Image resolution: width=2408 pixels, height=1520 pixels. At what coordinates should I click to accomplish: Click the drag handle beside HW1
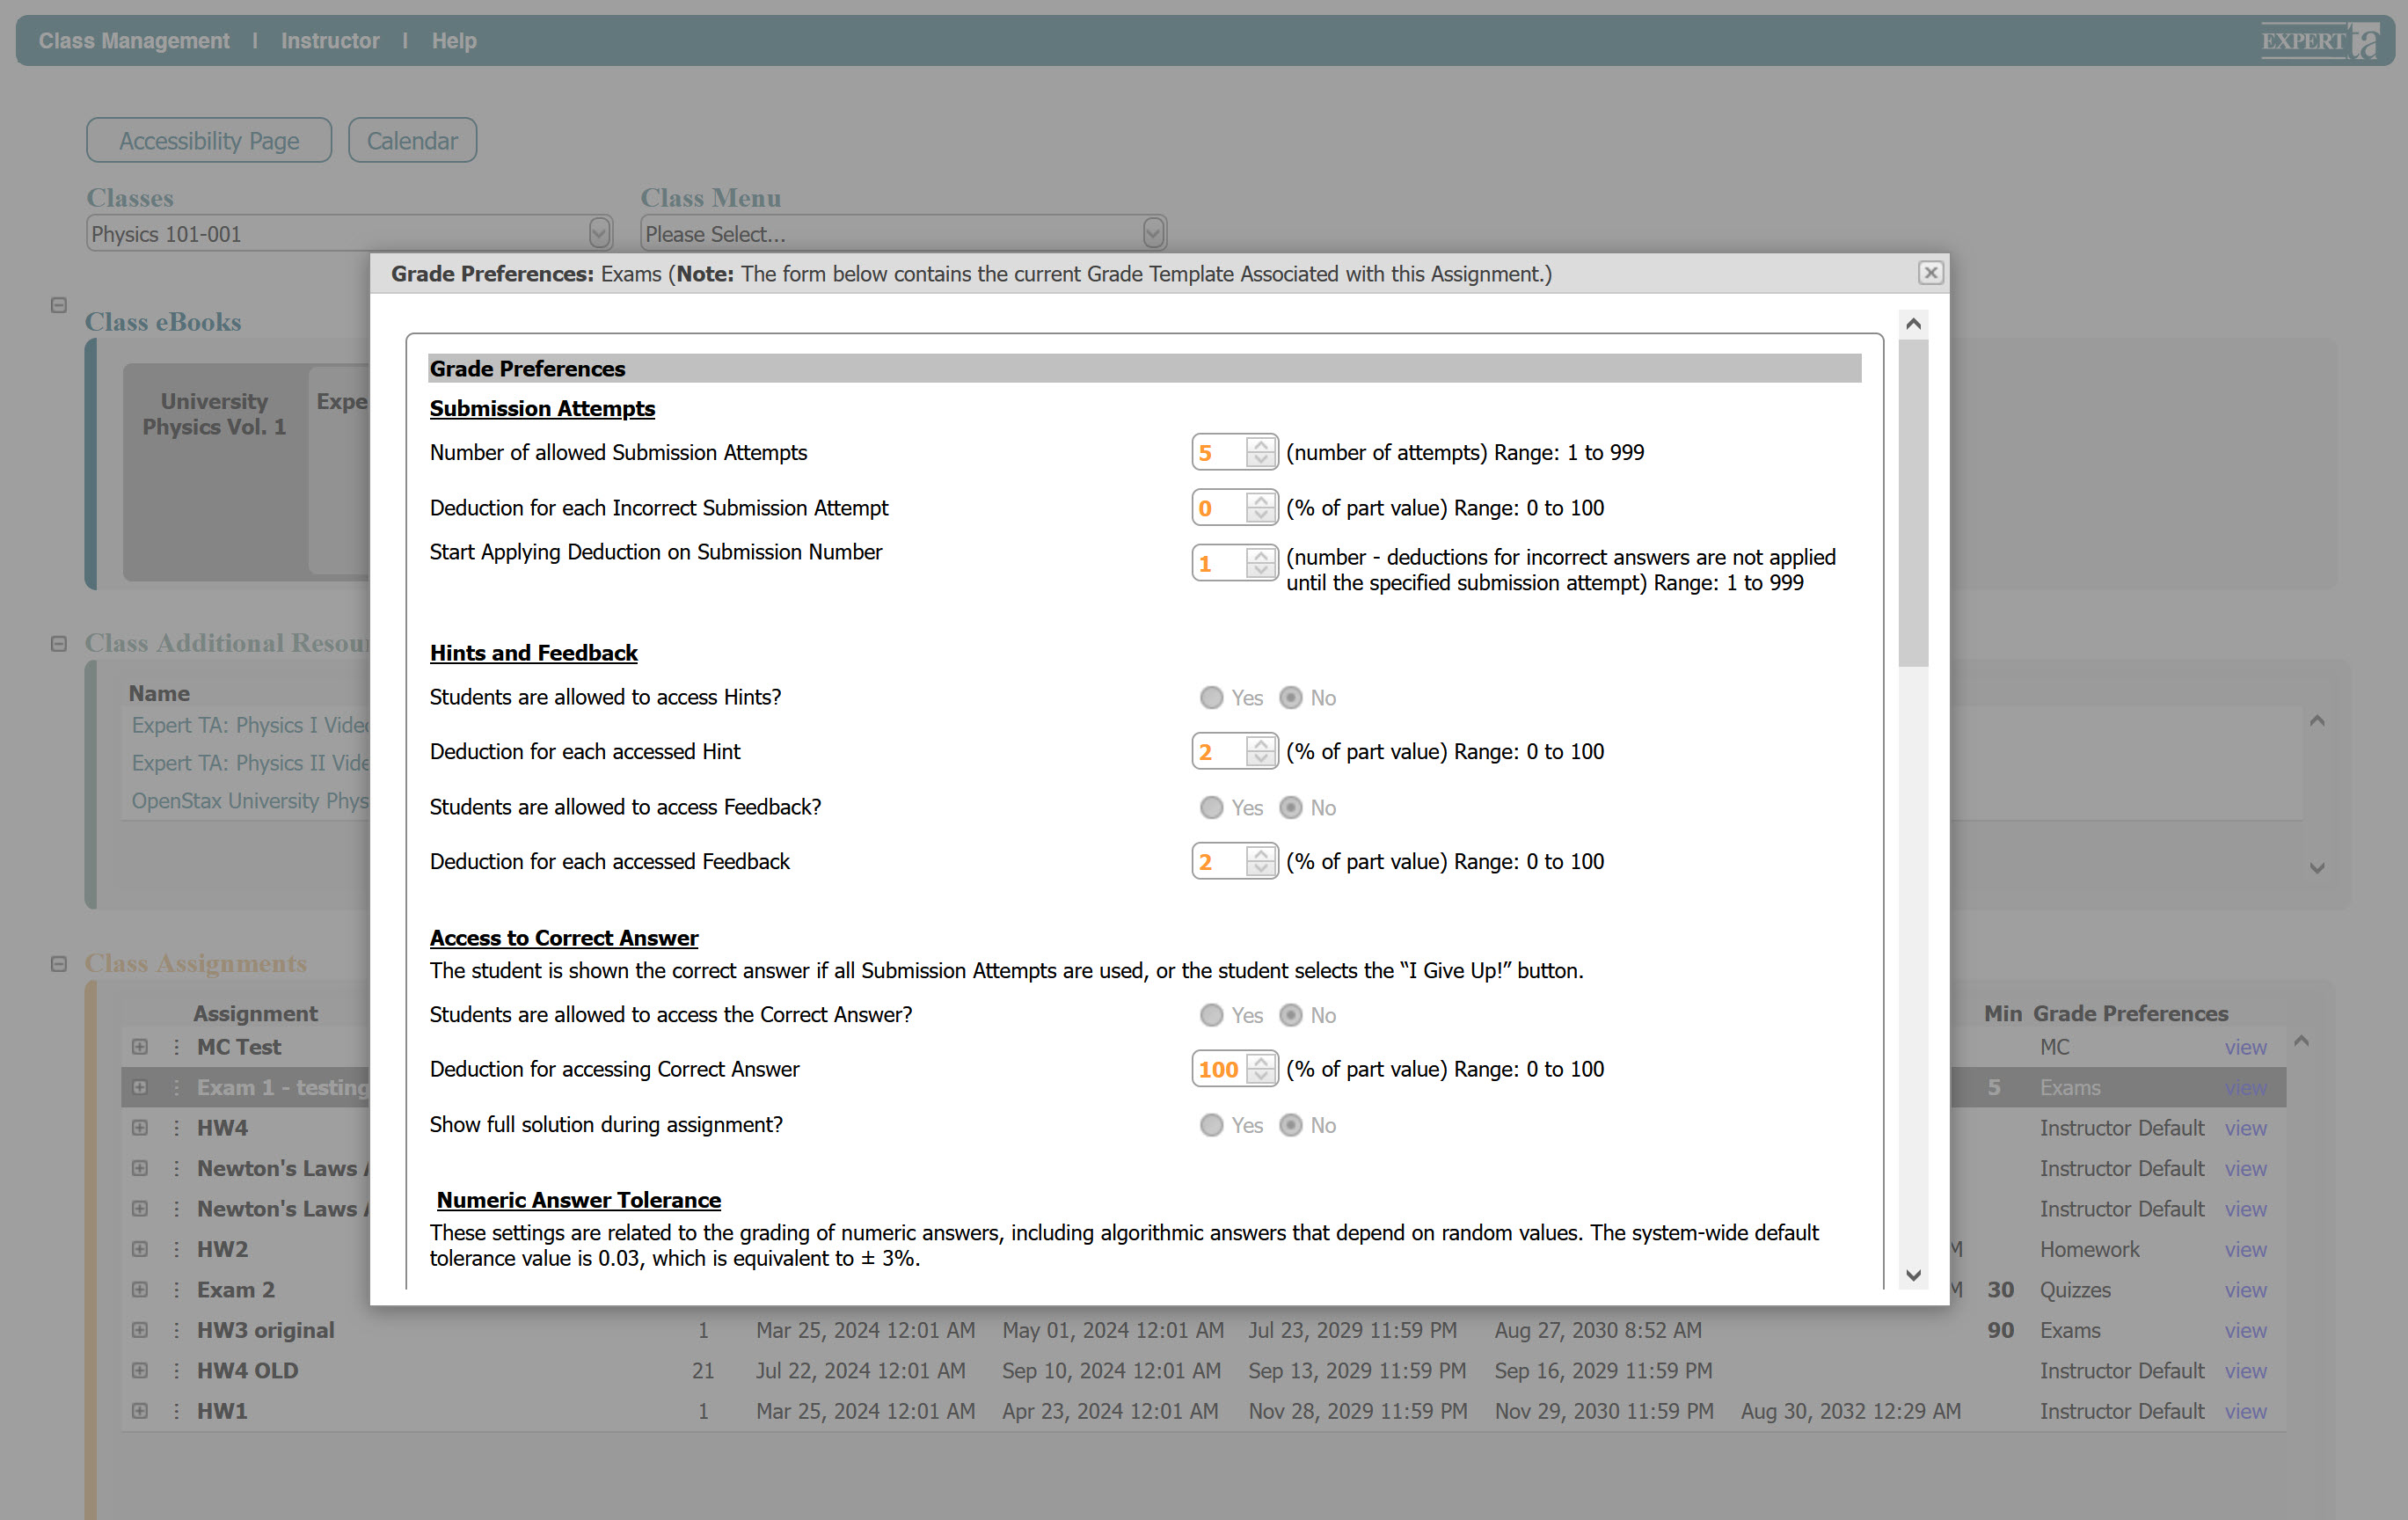click(176, 1411)
